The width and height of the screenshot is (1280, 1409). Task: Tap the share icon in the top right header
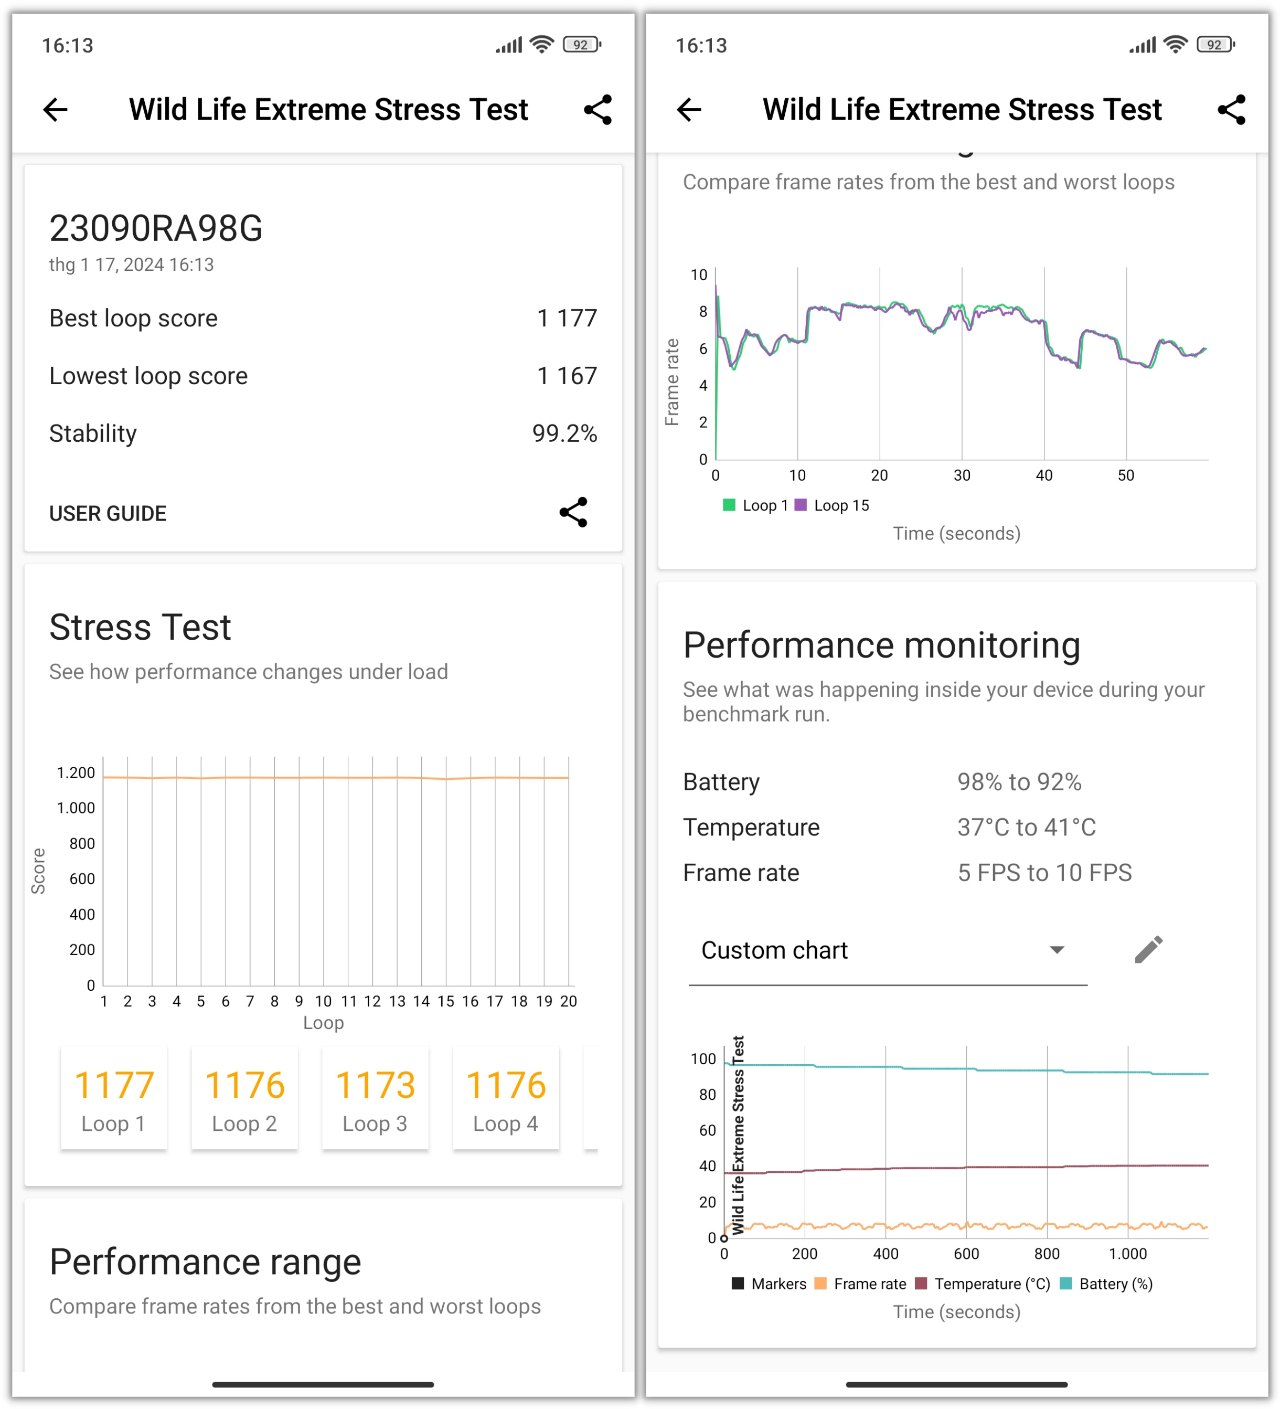(x=598, y=110)
